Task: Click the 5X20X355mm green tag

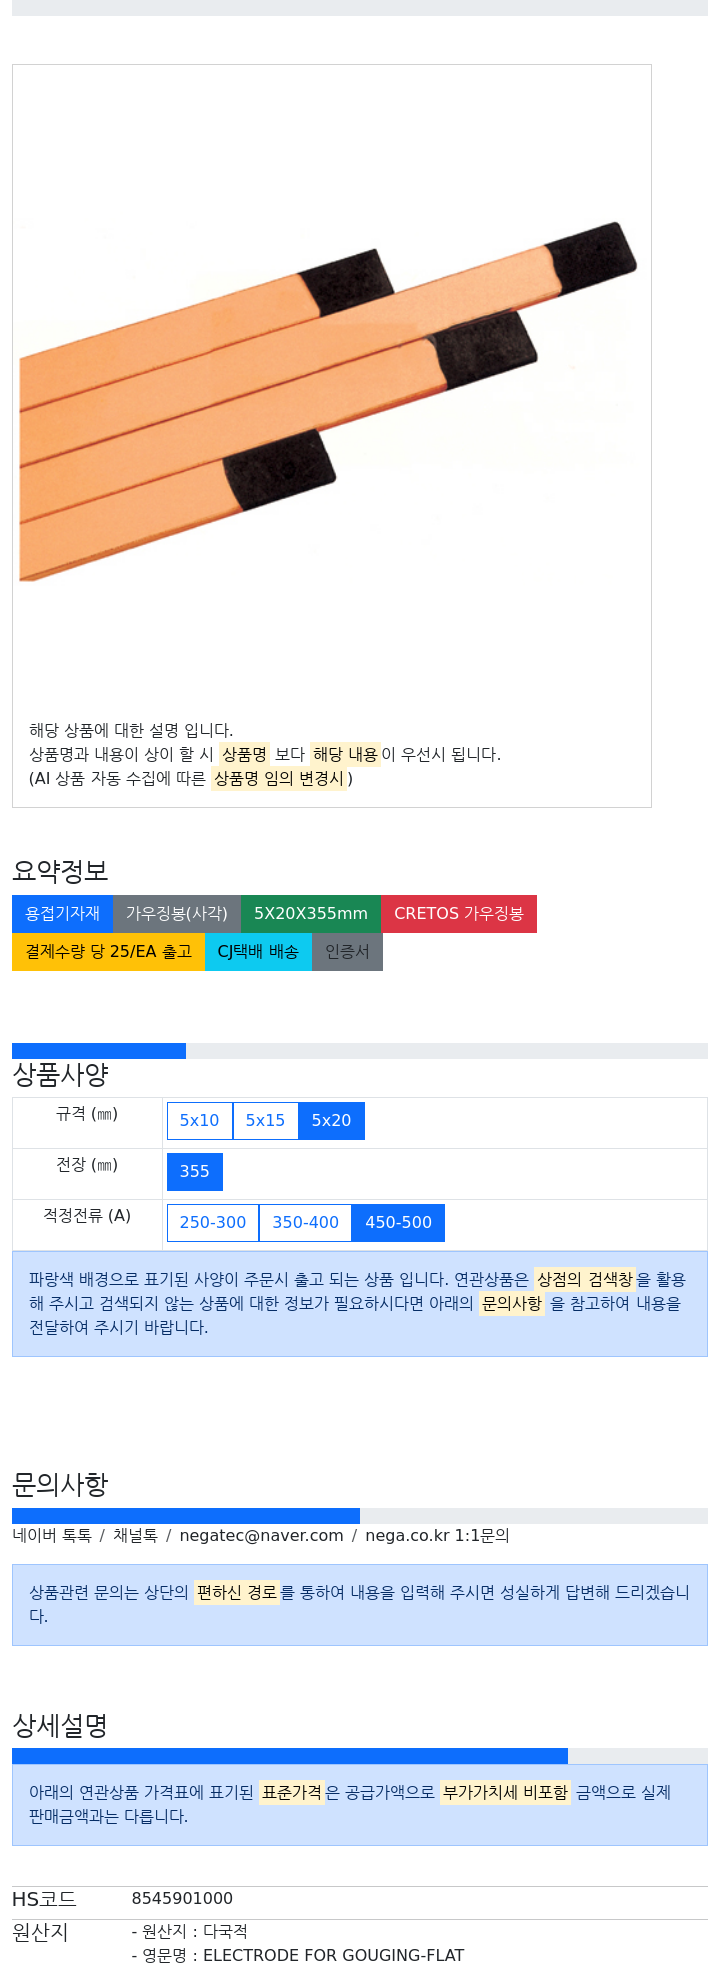Action: [310, 914]
